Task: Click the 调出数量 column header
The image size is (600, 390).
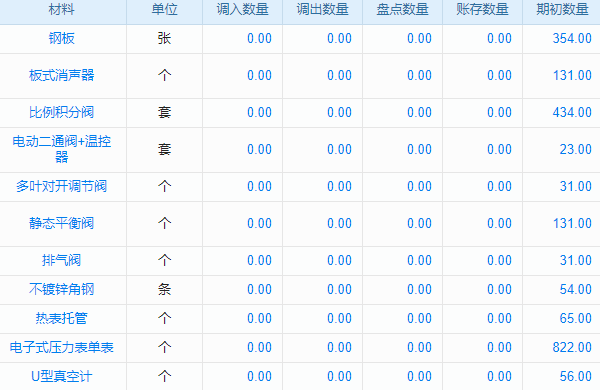Action: tap(323, 10)
